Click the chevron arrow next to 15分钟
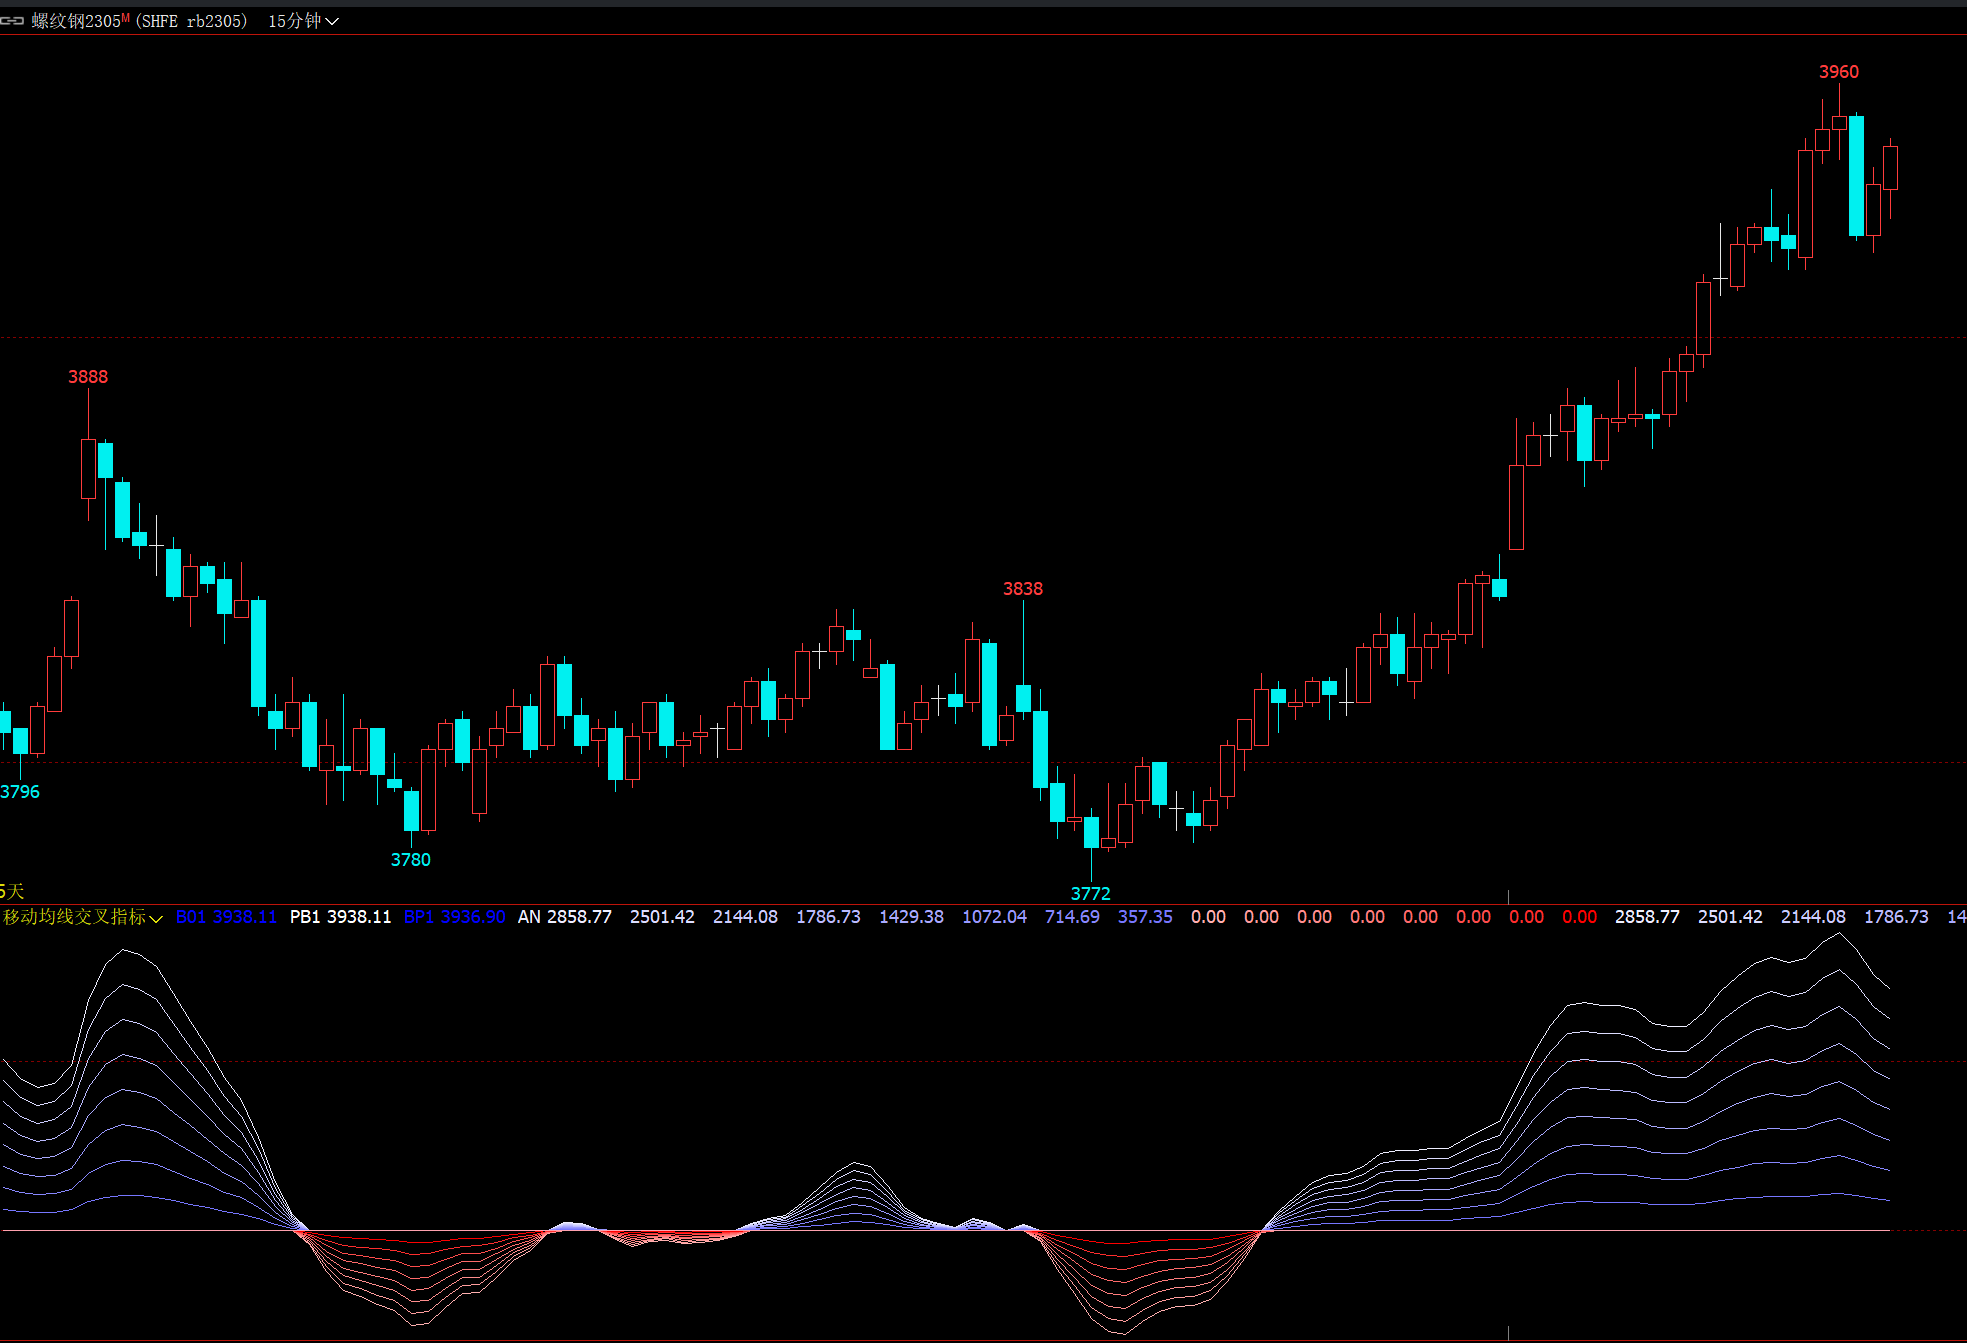 click(332, 22)
